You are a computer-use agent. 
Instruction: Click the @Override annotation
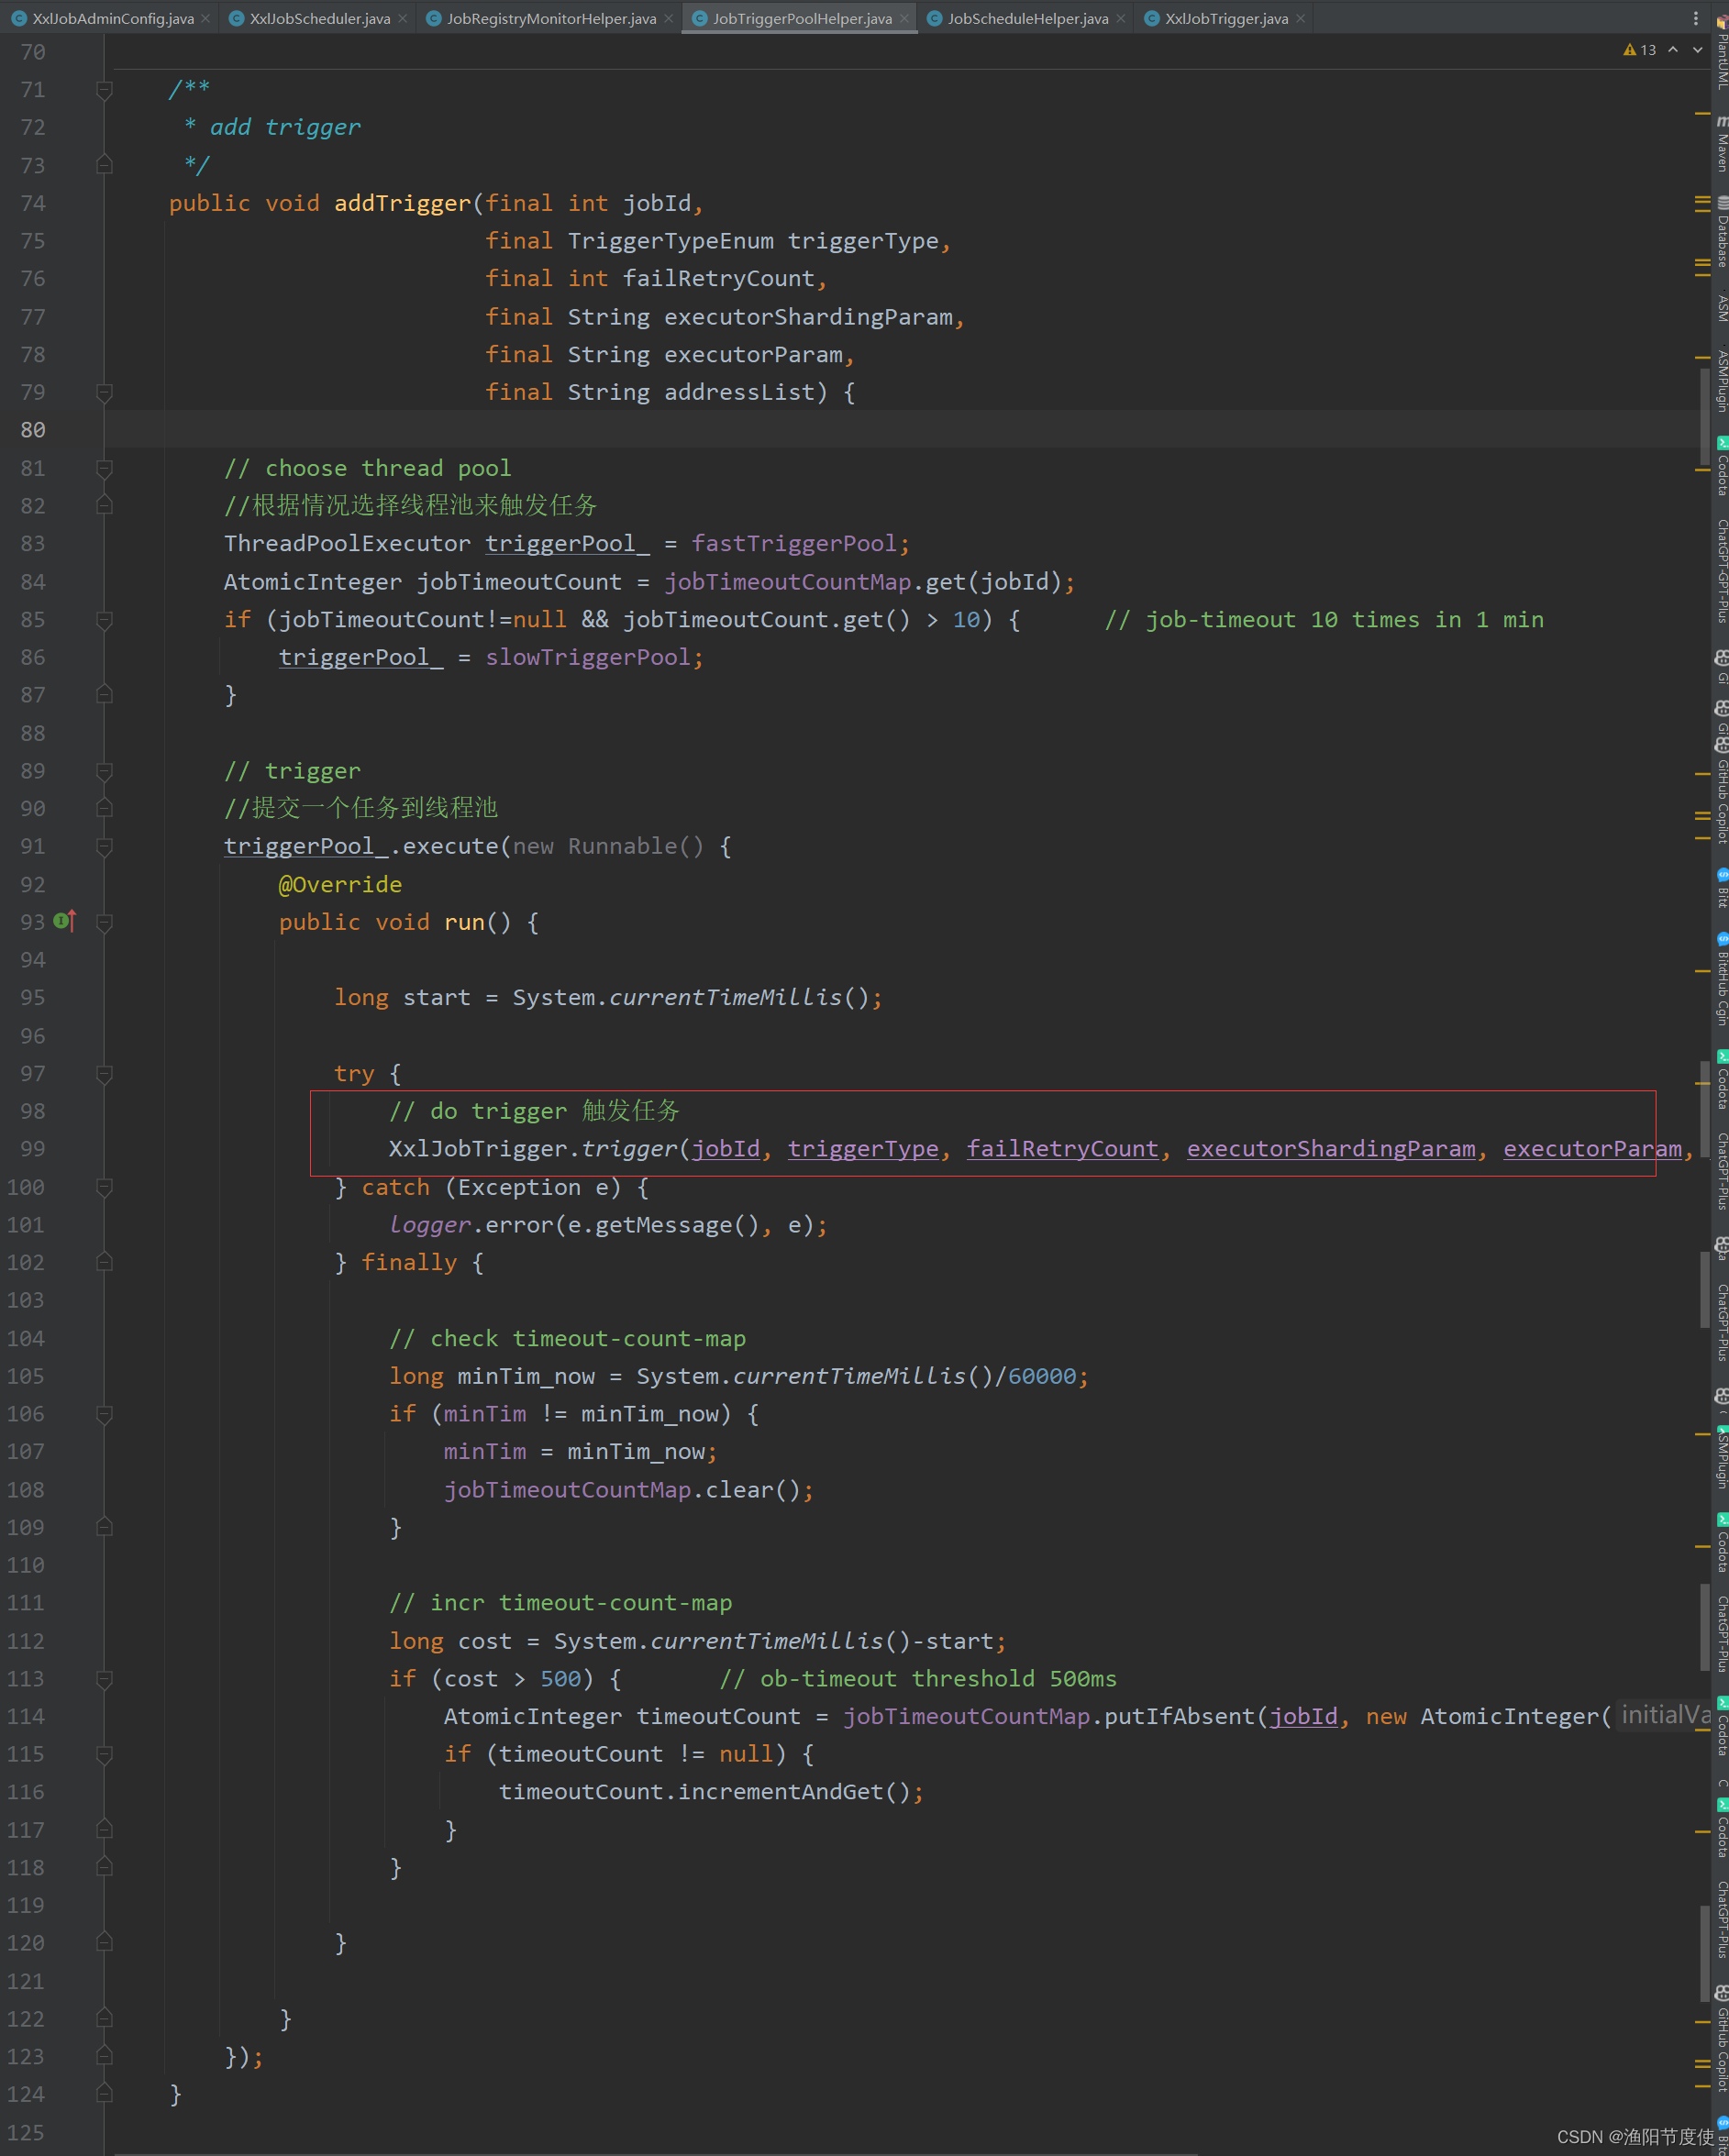pyautogui.click(x=340, y=885)
